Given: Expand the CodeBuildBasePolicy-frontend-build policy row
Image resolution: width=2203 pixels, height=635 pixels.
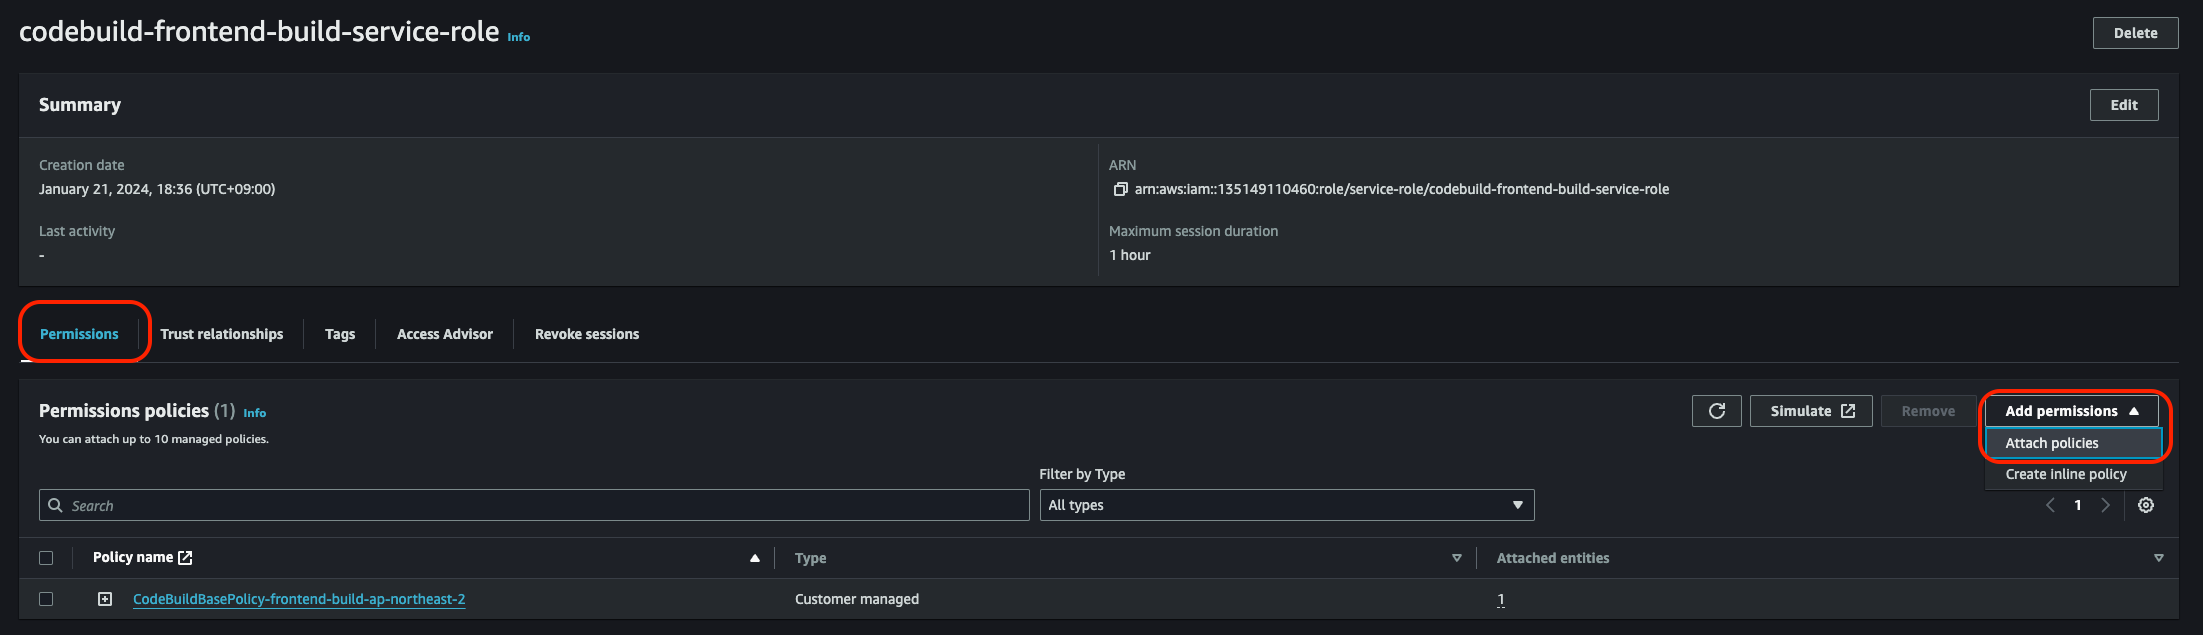Looking at the screenshot, I should pyautogui.click(x=105, y=599).
